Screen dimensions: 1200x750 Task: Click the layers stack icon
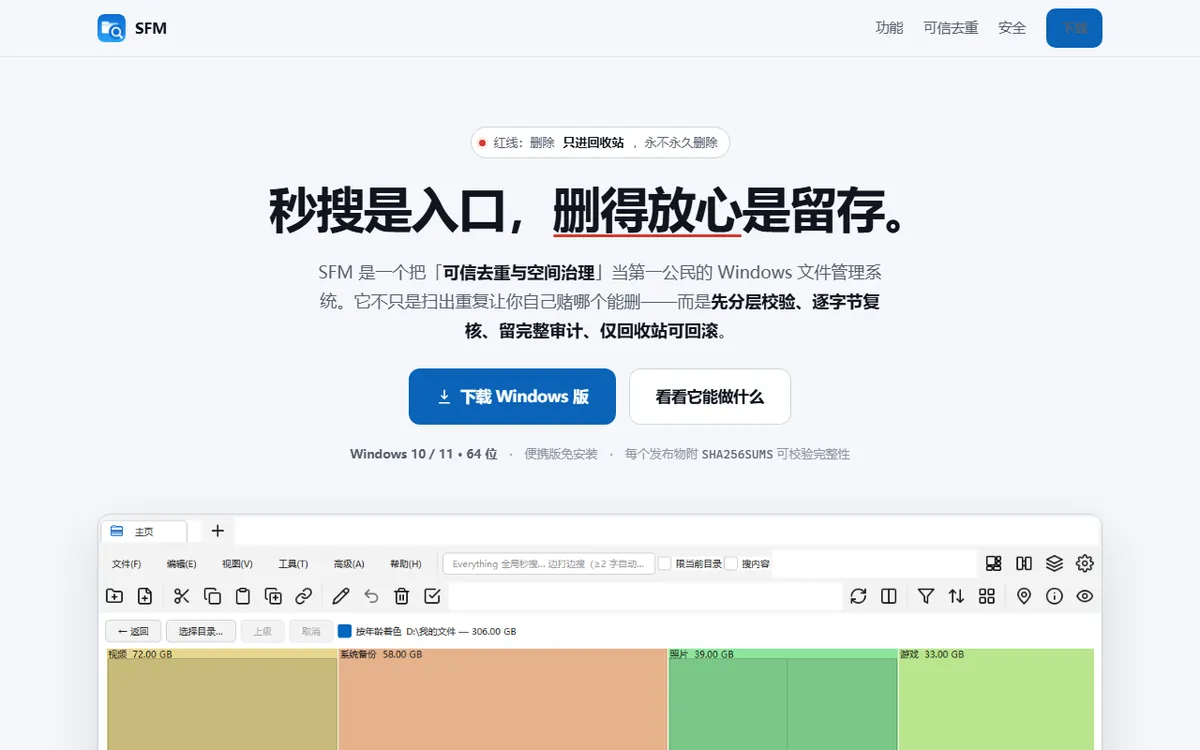pos(1054,563)
